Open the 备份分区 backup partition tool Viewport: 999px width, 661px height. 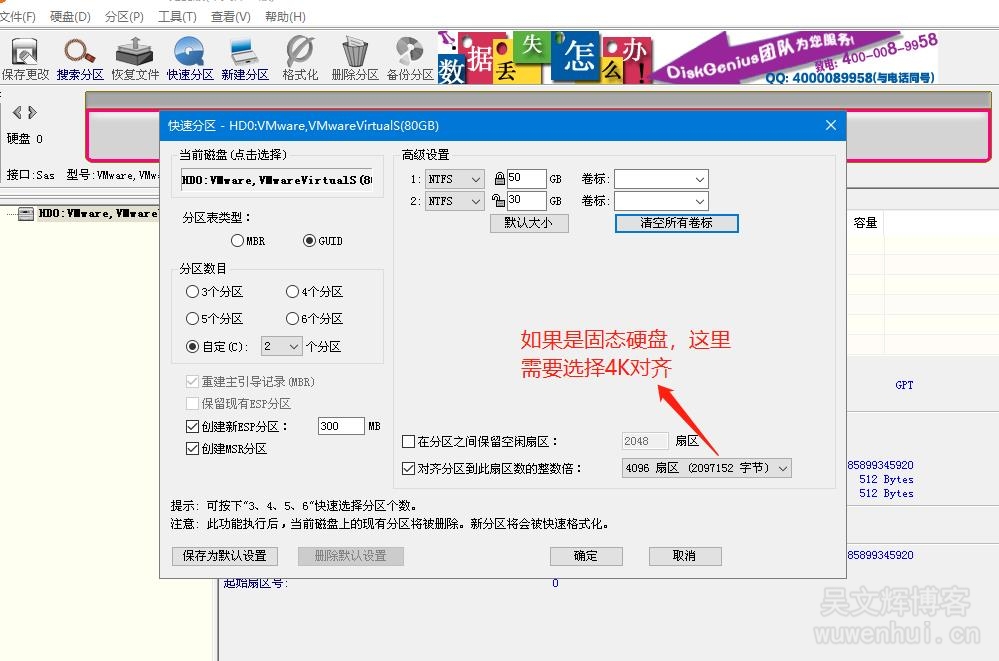pyautogui.click(x=409, y=58)
